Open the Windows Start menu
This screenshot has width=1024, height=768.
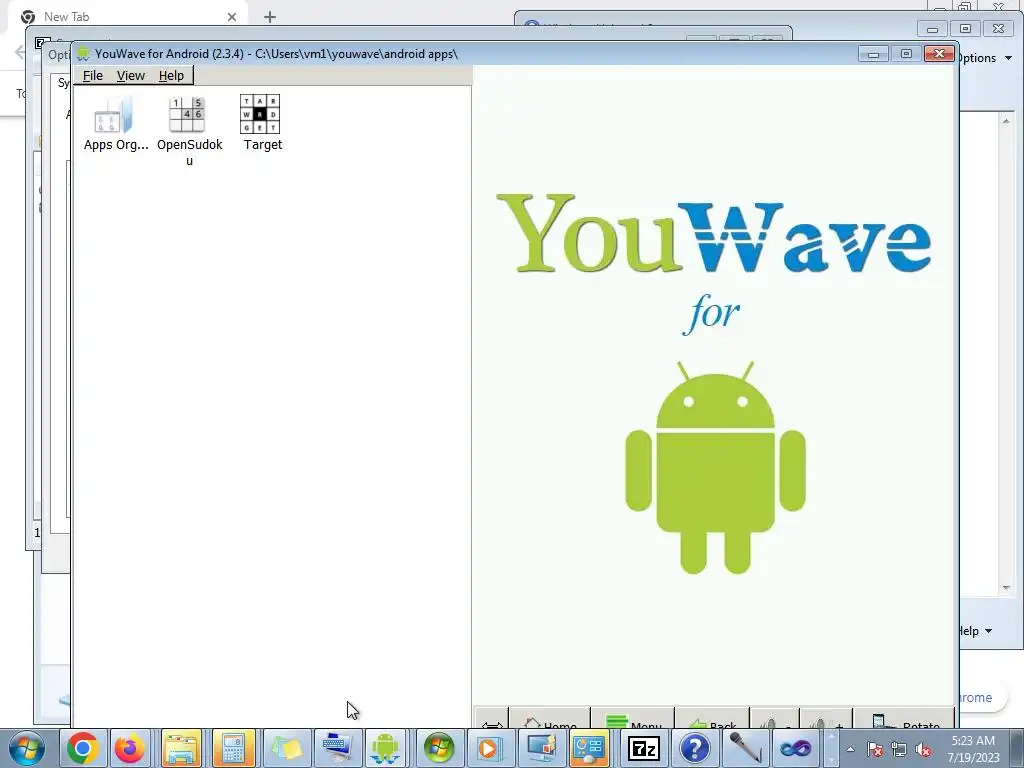click(27, 748)
